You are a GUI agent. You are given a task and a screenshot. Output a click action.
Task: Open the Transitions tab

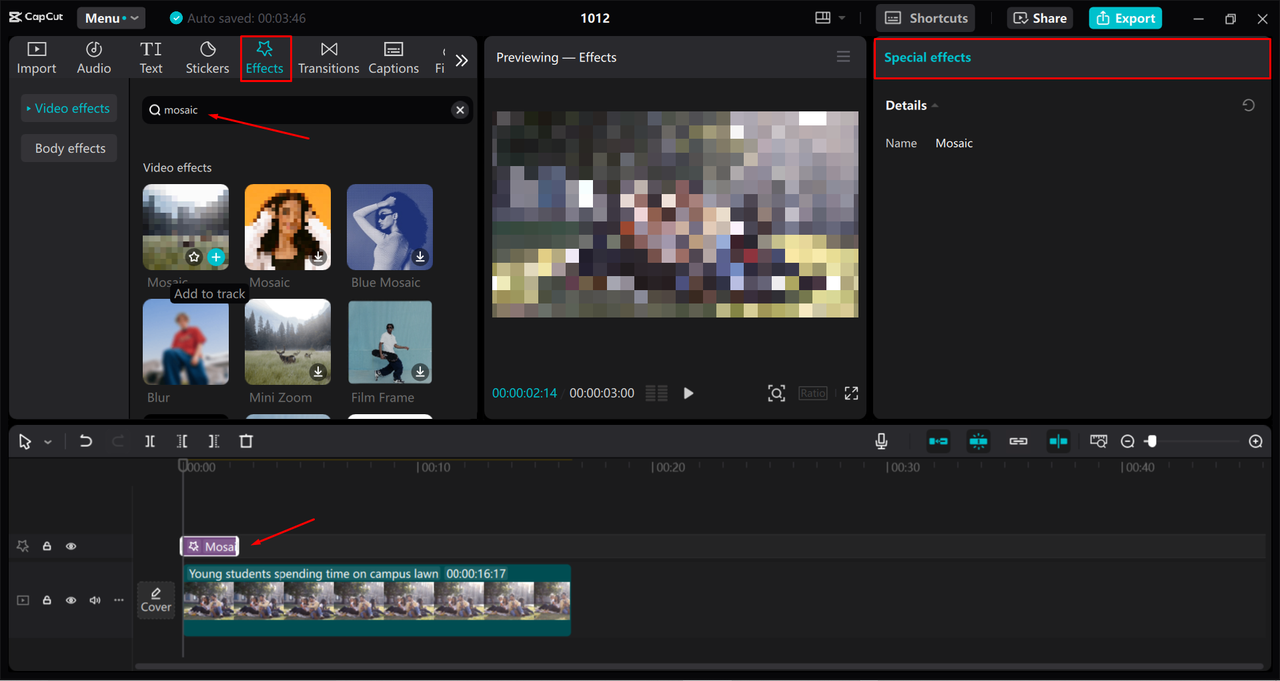328,59
